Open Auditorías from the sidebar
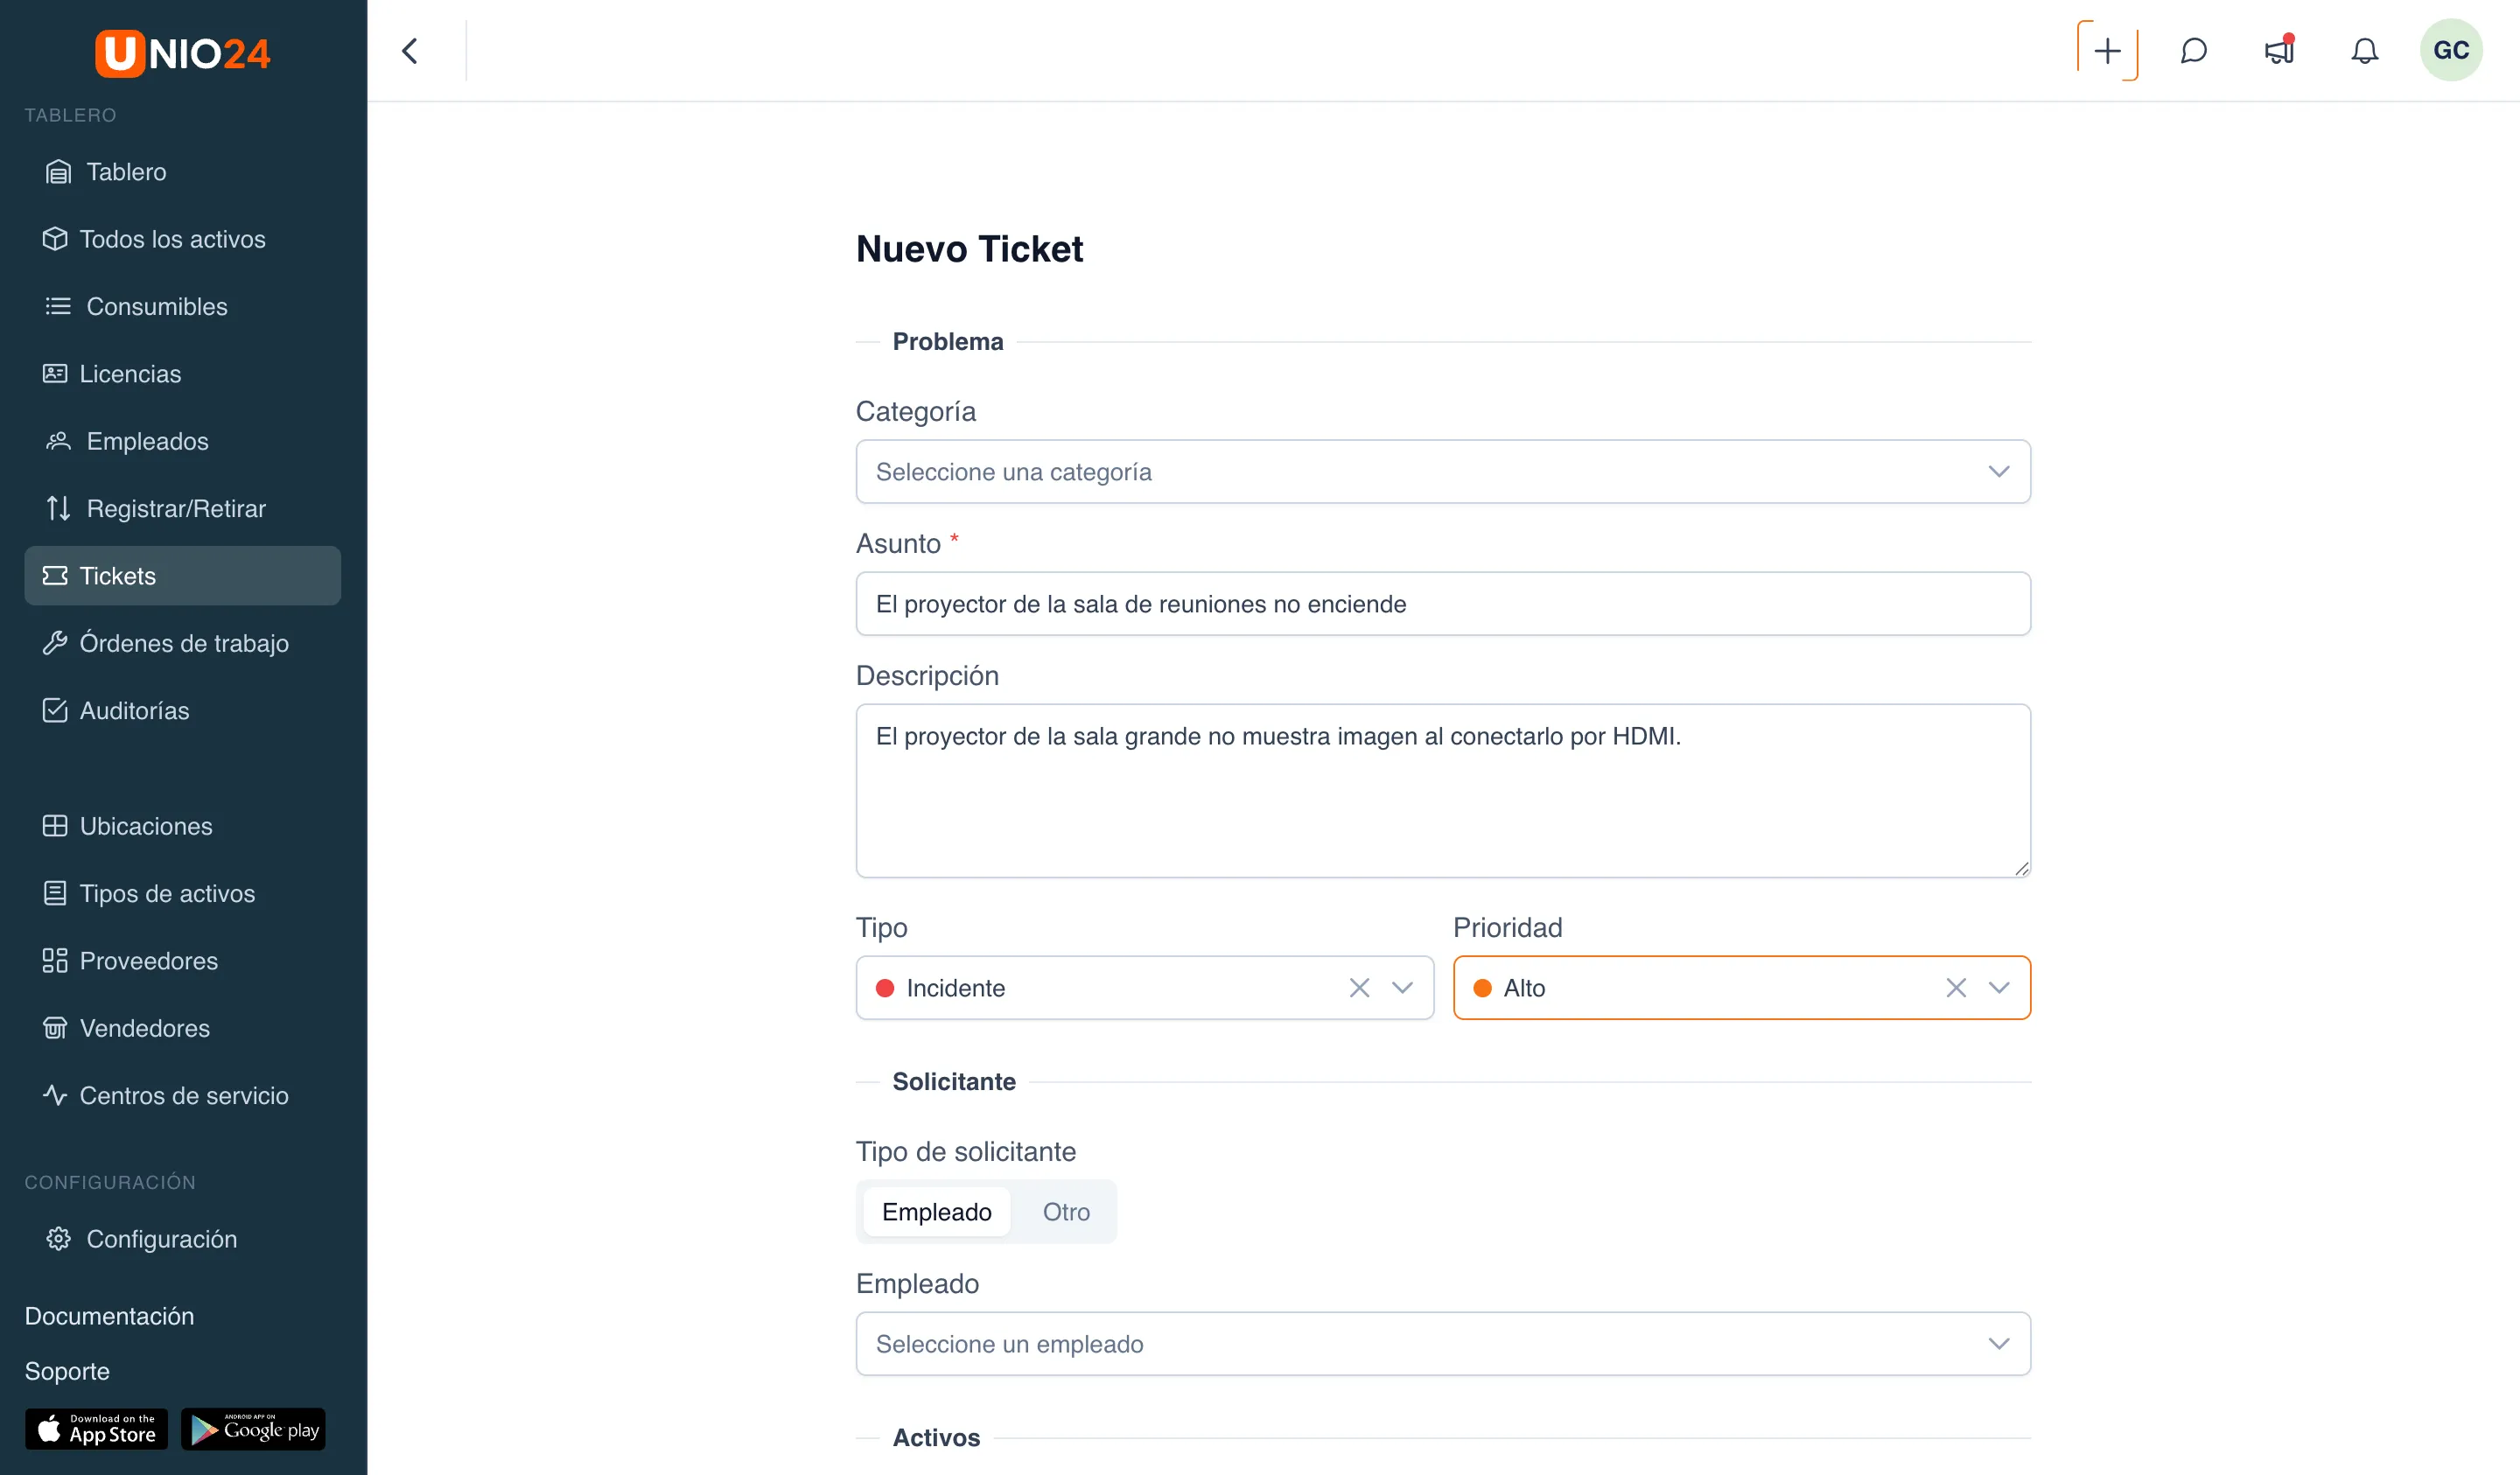2520x1475 pixels. coord(182,710)
